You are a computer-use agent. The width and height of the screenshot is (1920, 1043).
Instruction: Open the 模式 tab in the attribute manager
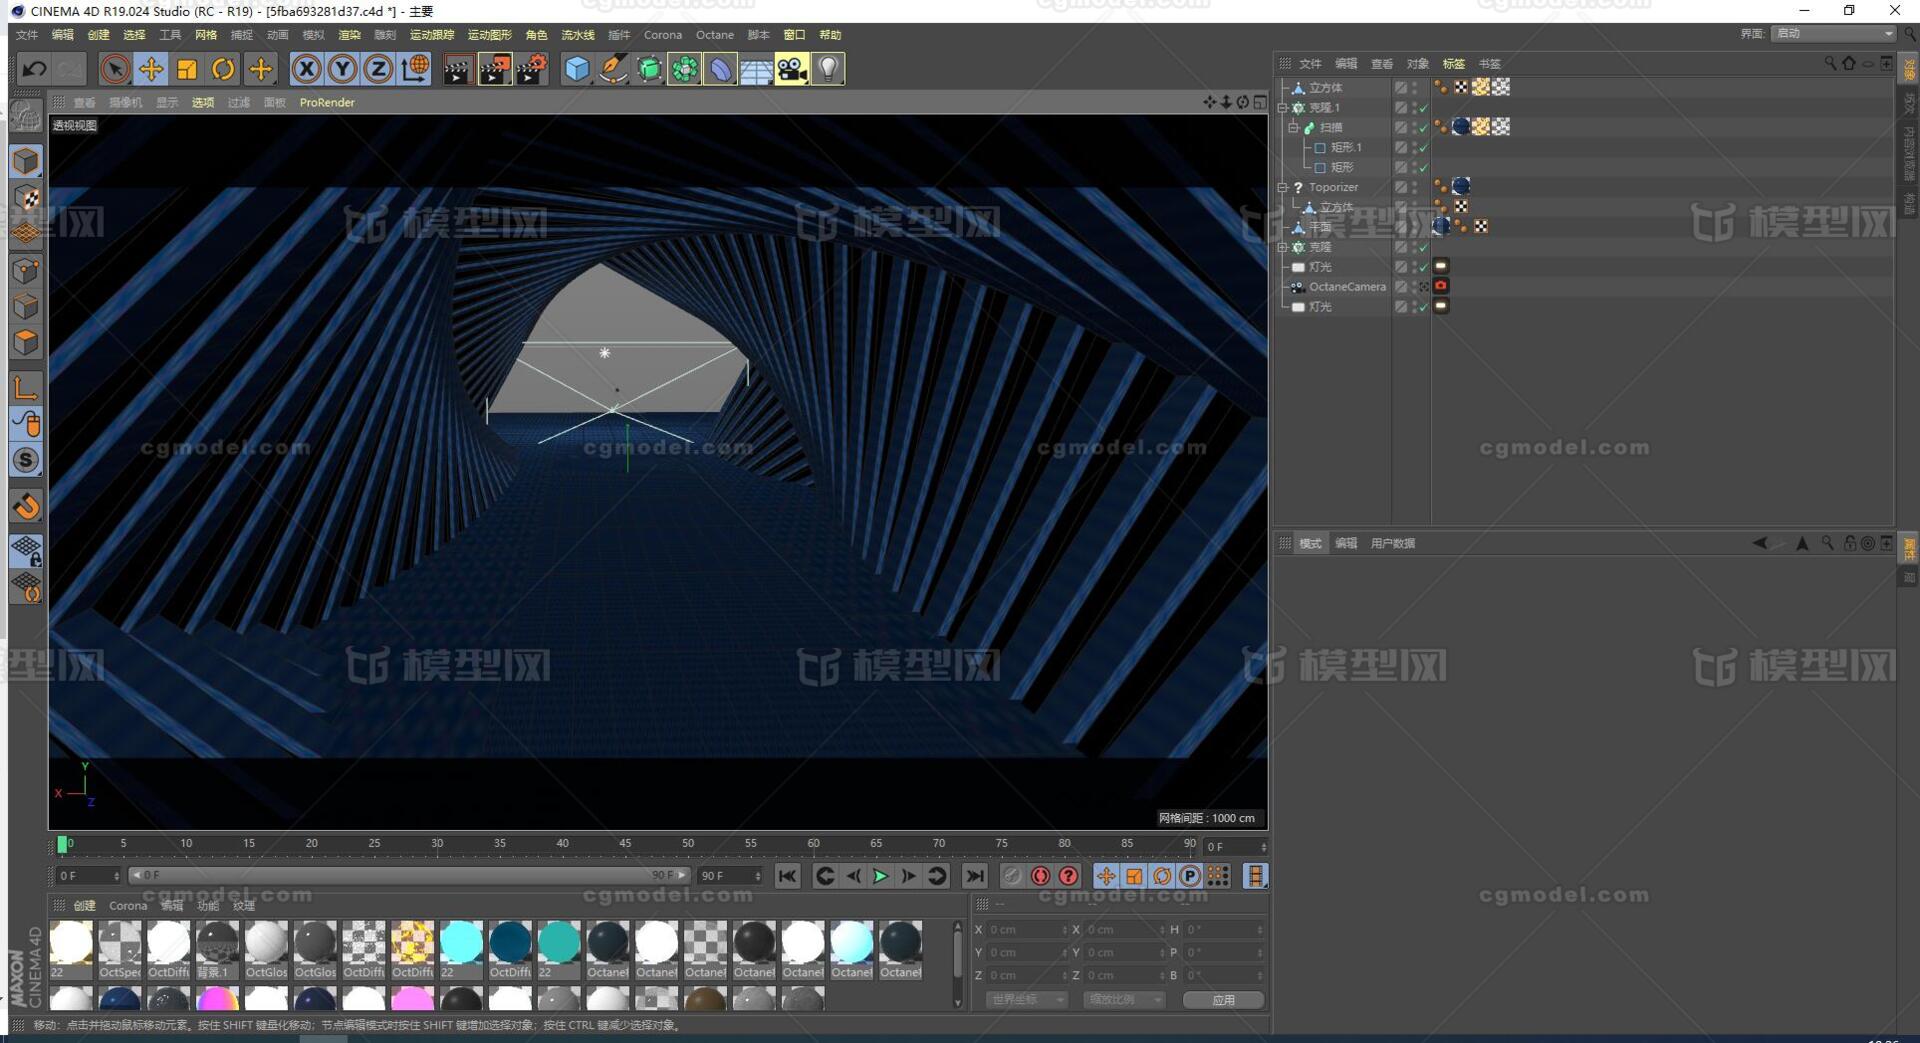(x=1310, y=543)
